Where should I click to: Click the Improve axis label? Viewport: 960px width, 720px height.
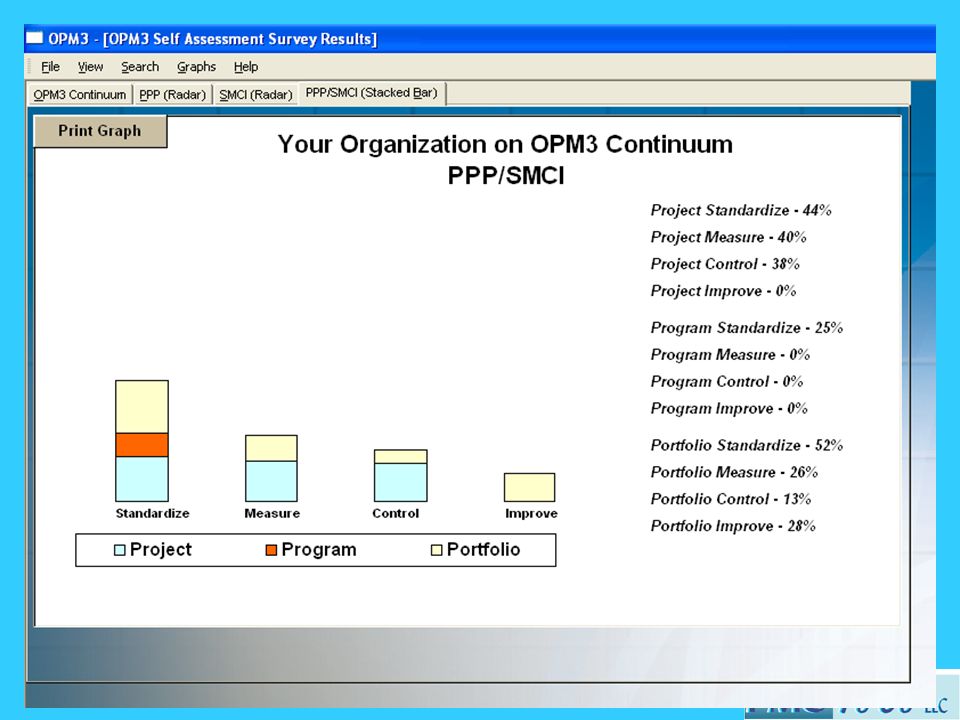tap(531, 514)
